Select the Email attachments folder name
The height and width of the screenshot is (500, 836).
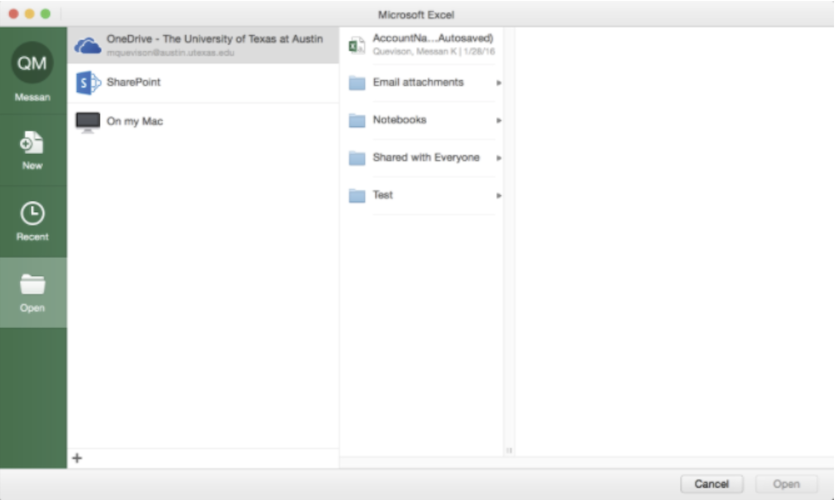coord(418,82)
